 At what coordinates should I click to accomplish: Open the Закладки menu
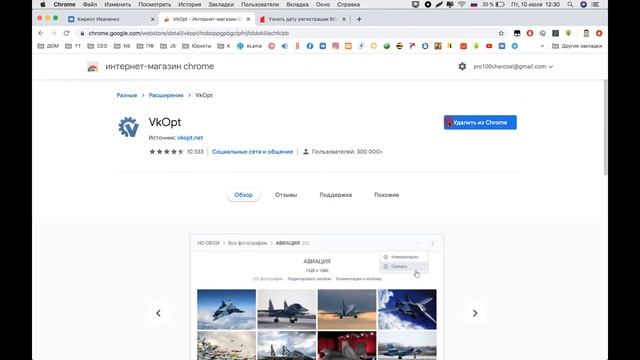click(x=221, y=4)
